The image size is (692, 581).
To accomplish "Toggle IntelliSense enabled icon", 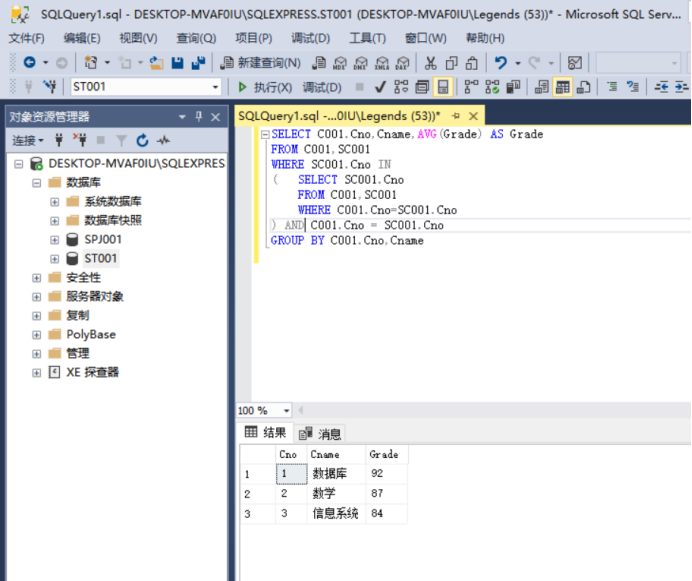I will click(443, 87).
